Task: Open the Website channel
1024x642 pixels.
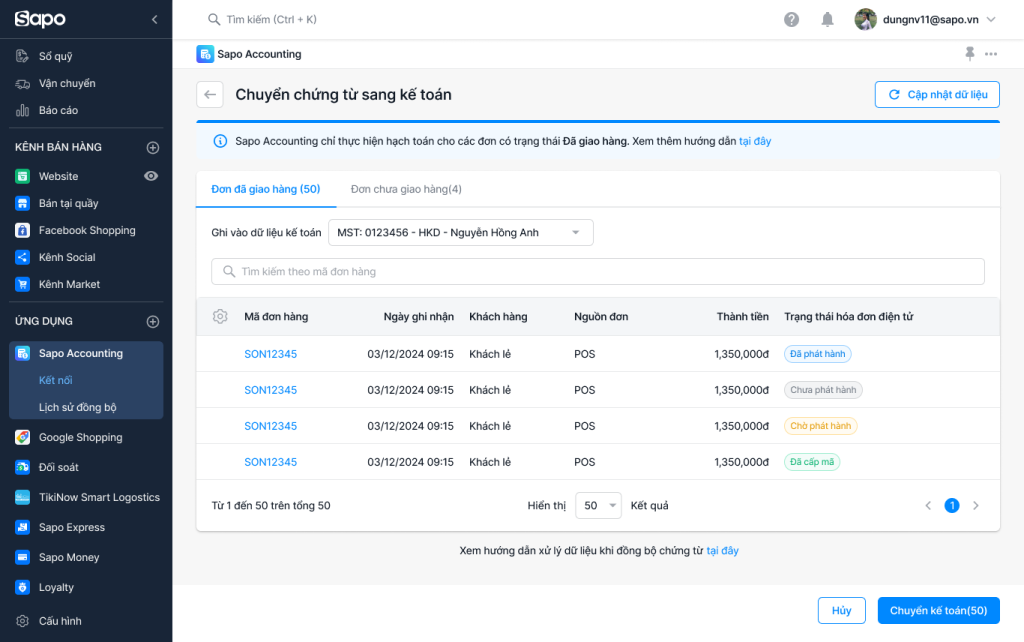Action: click(58, 176)
